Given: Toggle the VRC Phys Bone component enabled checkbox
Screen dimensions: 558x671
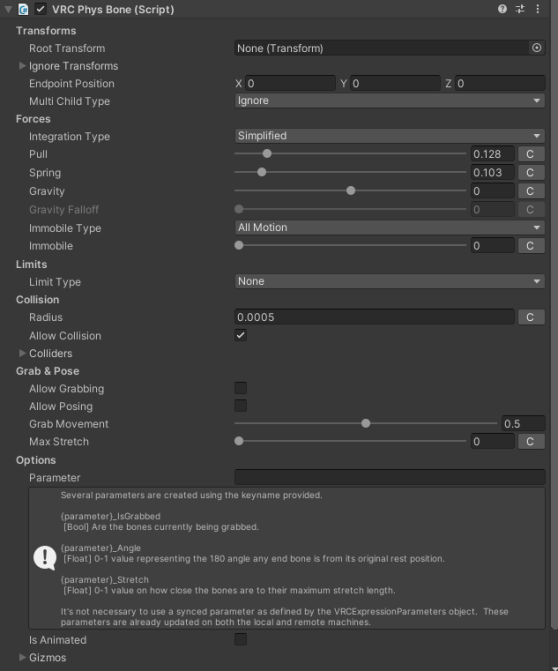Looking at the screenshot, I should [x=41, y=9].
